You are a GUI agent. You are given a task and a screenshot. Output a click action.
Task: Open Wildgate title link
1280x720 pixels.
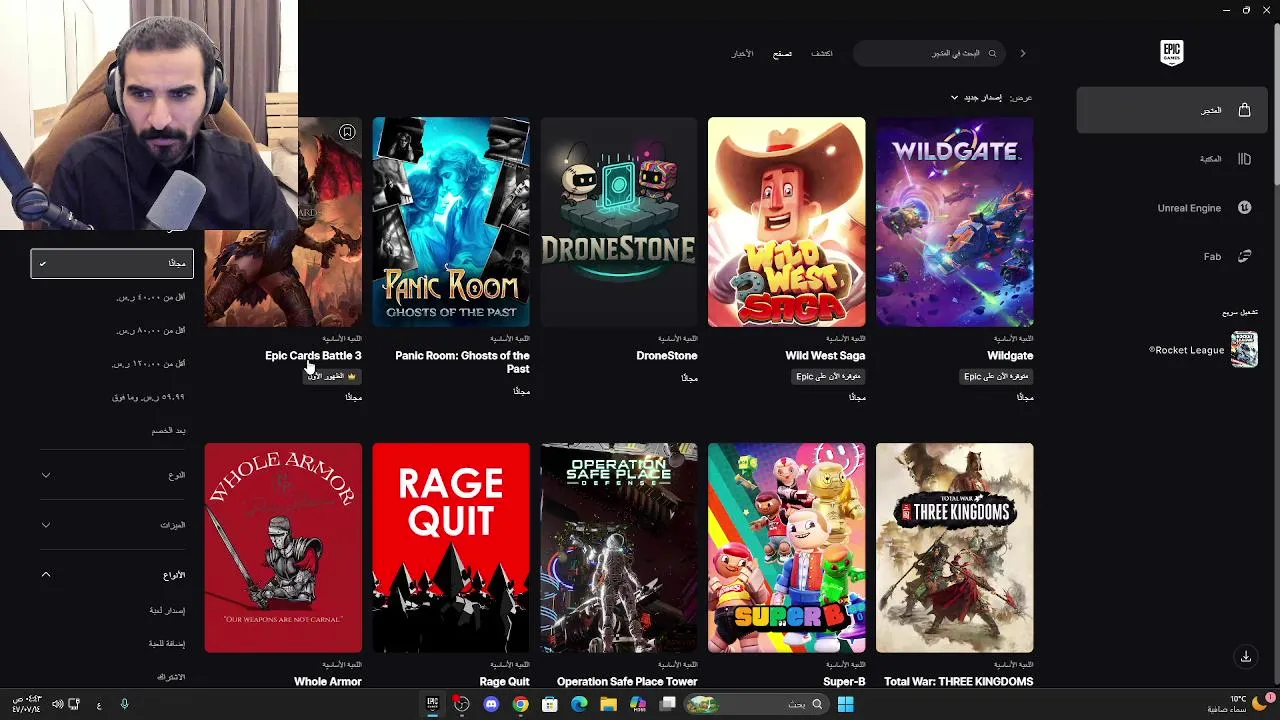[x=1010, y=355]
